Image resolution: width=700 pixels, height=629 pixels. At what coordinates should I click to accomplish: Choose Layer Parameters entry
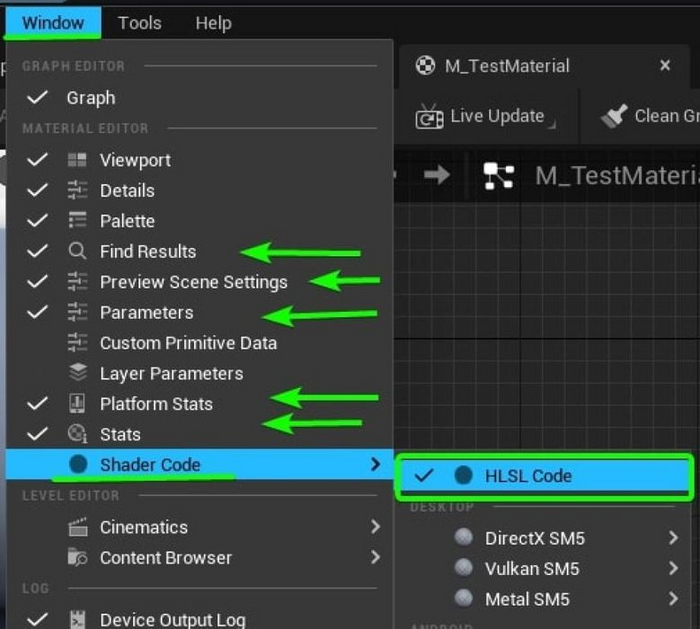point(200,373)
